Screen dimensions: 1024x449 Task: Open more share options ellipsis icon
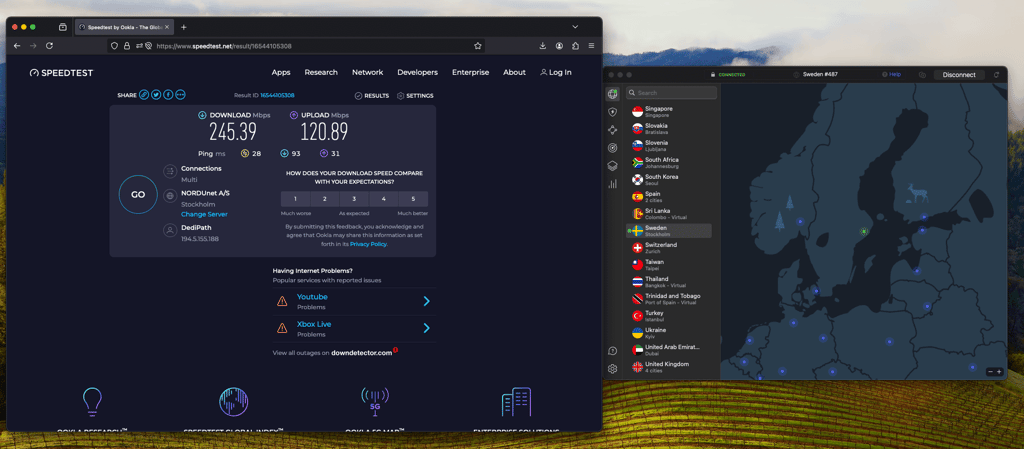[180, 95]
